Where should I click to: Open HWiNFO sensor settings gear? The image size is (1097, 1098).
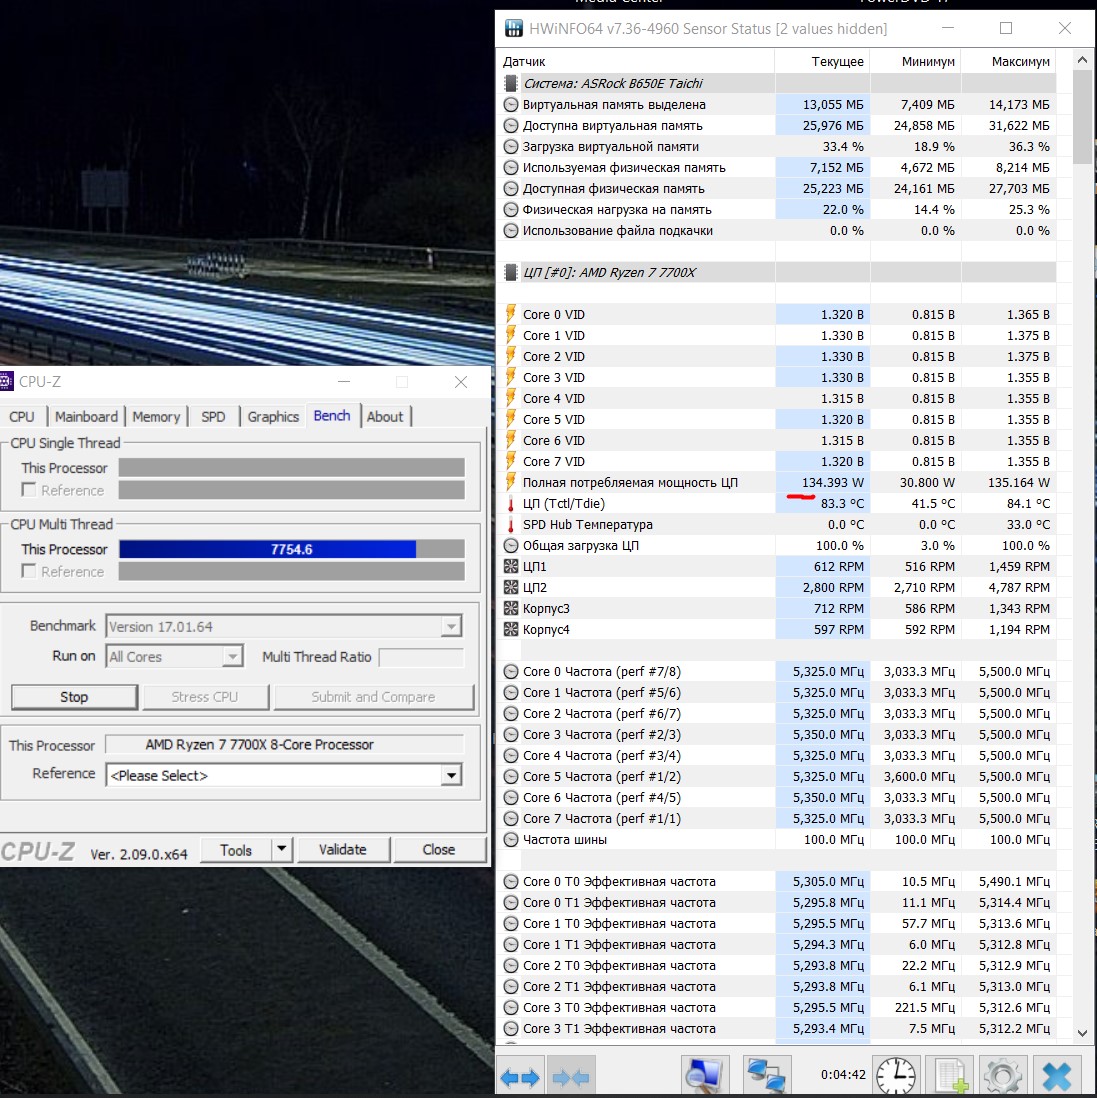click(x=1003, y=1076)
